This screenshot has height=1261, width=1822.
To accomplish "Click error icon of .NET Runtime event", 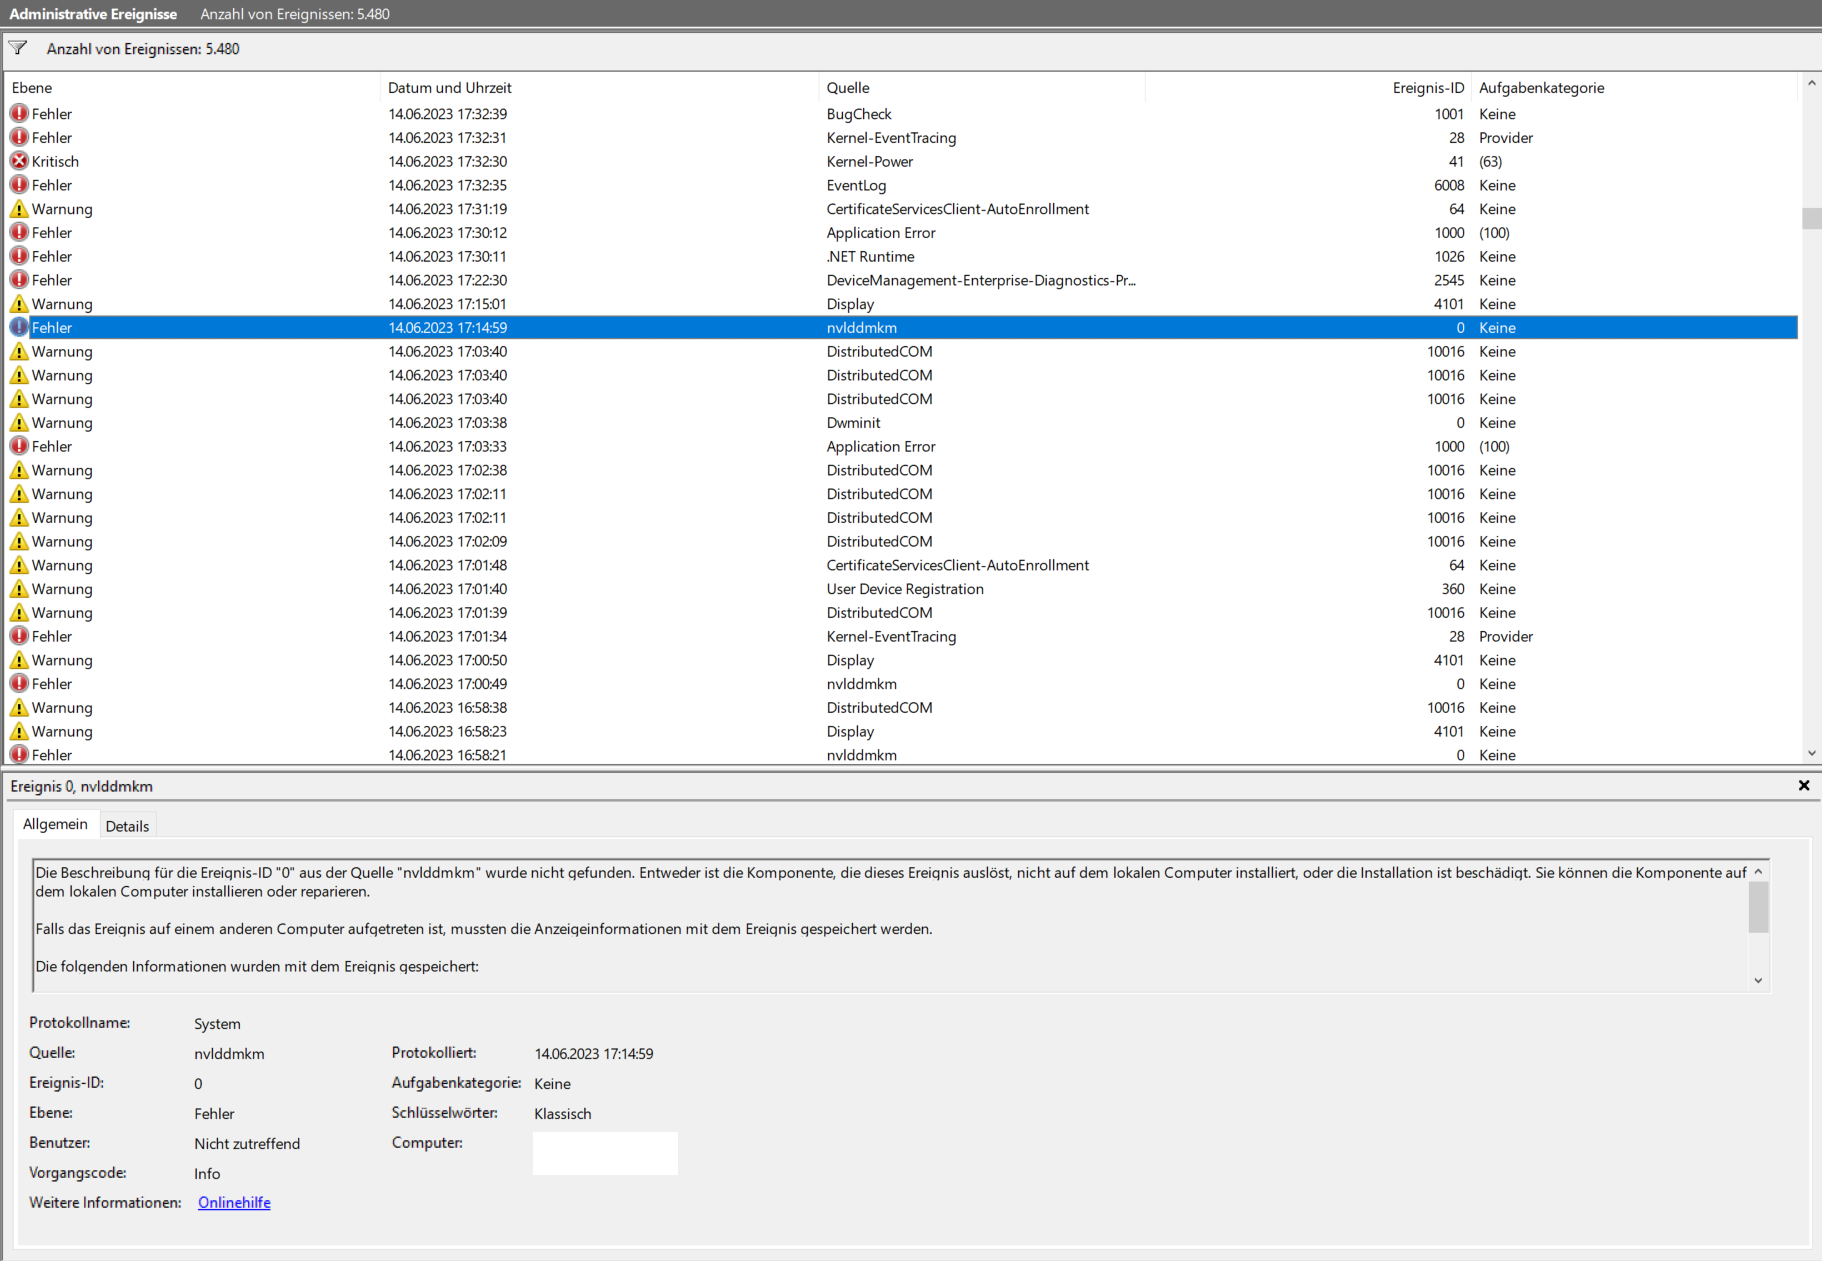I will (x=19, y=256).
